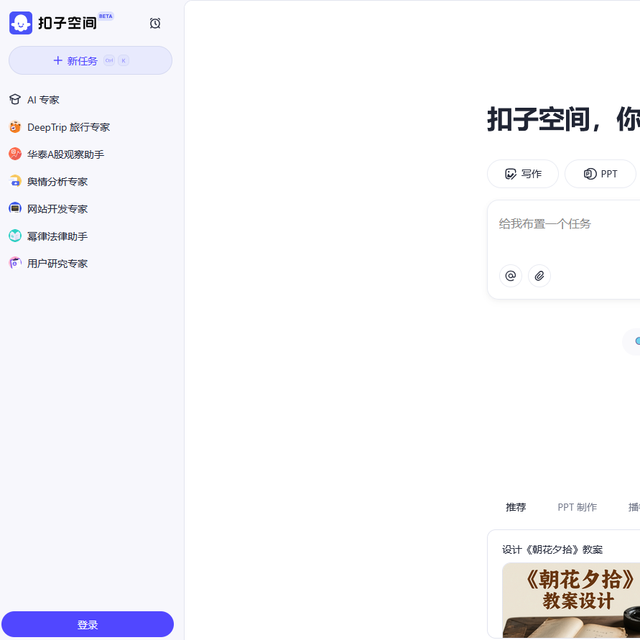The height and width of the screenshot is (640, 640).
Task: Start a 新任务 new task
Action: tap(90, 60)
